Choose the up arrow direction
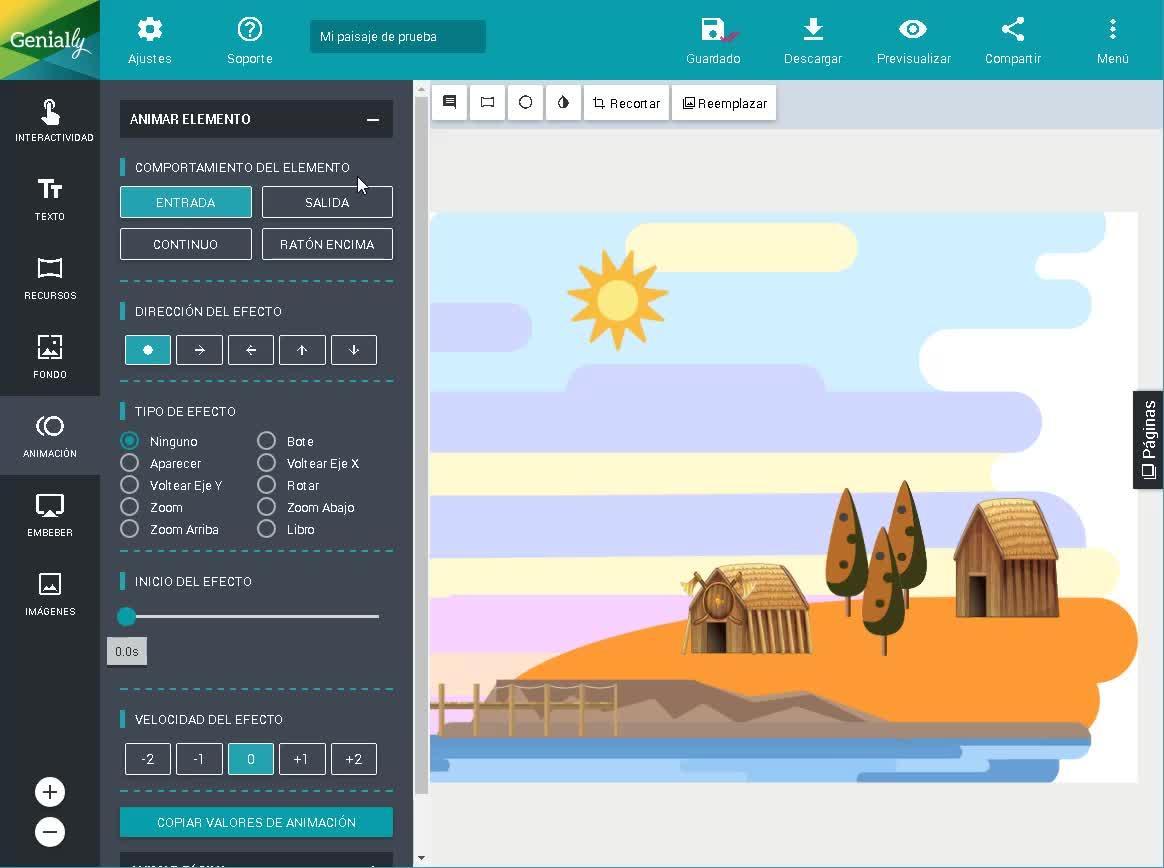Viewport: 1164px width, 868px height. tap(302, 350)
